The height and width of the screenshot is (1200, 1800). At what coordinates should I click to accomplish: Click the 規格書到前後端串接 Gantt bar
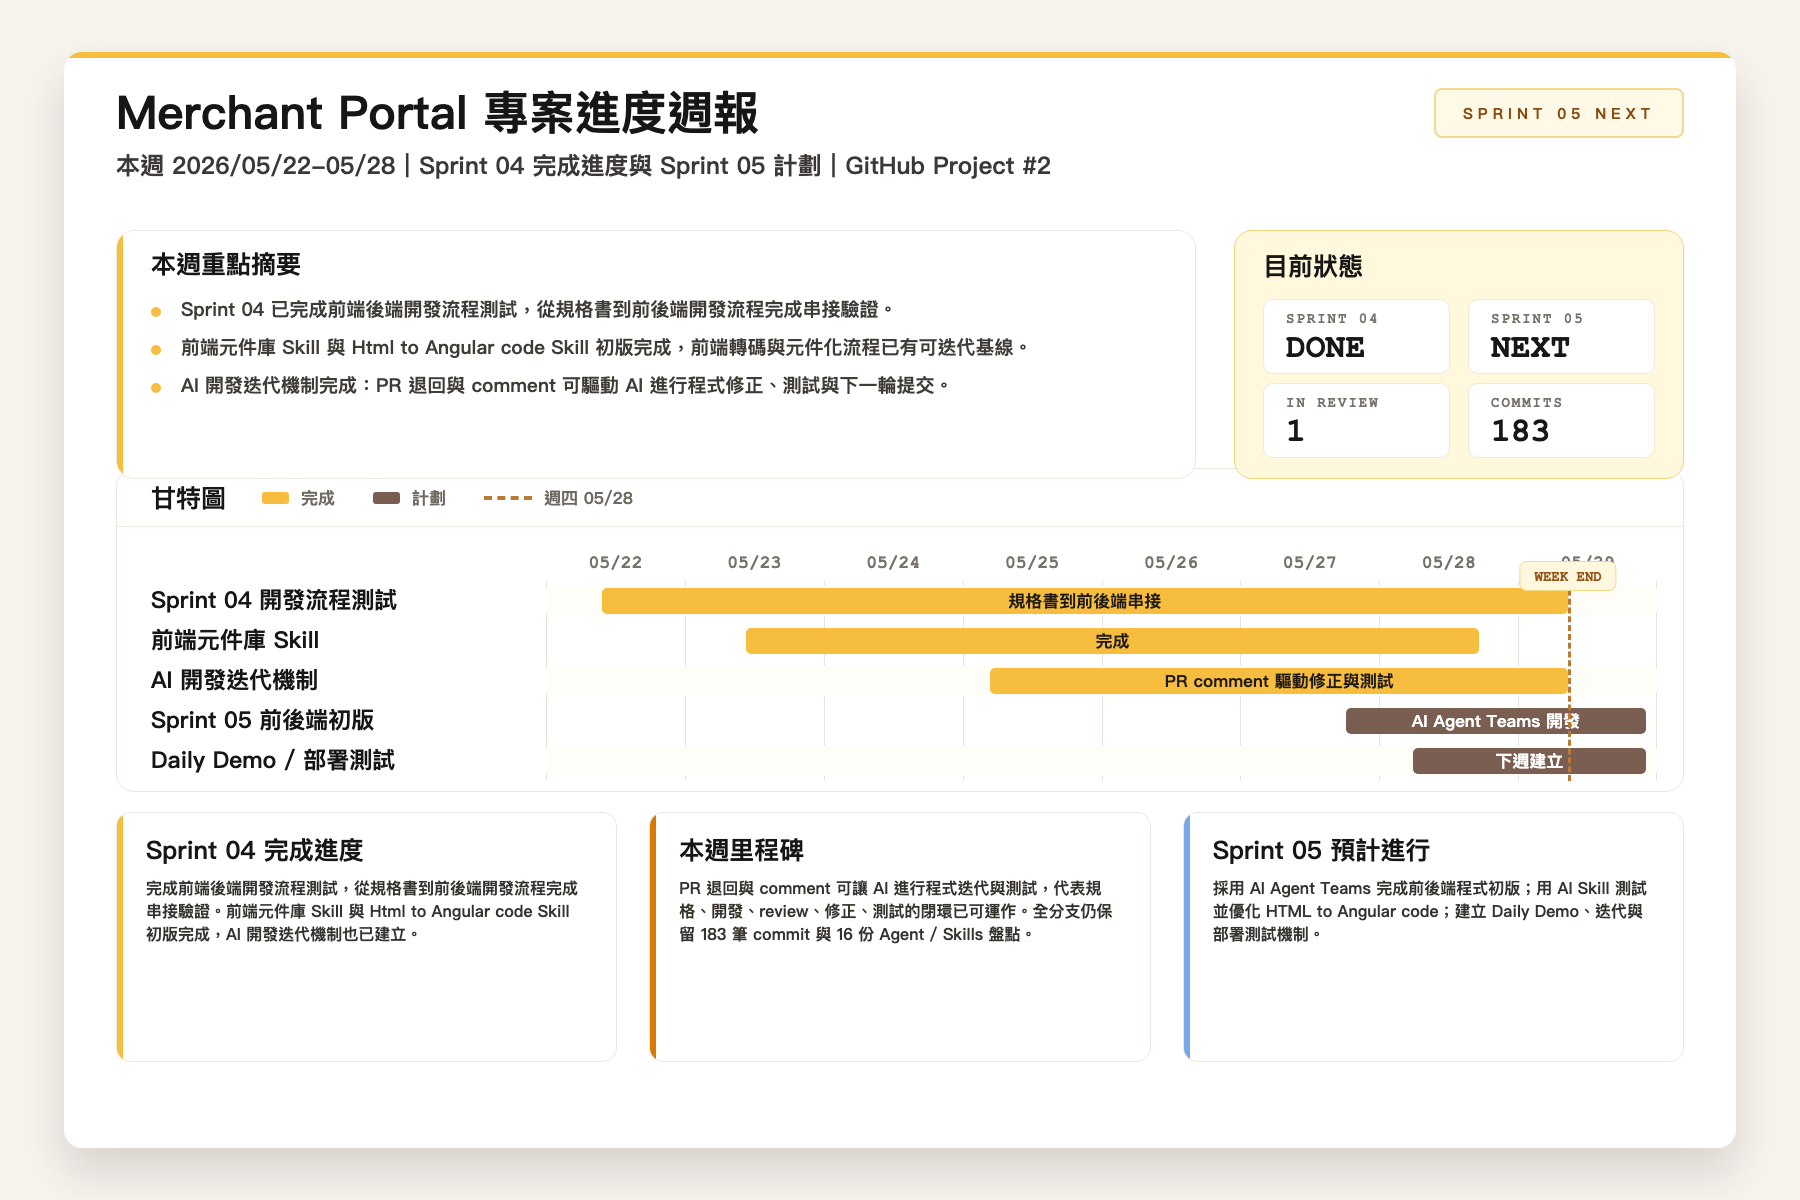pos(1085,601)
